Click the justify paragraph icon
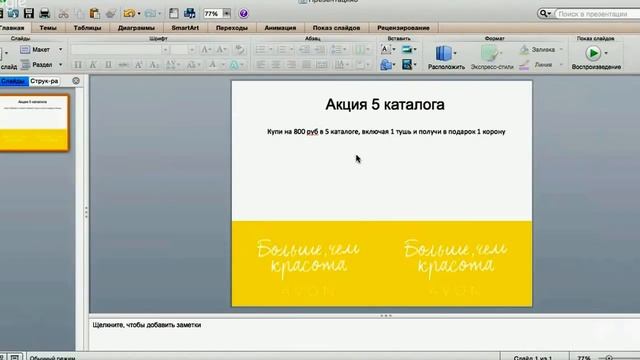The image size is (640, 360). pyautogui.click(x=307, y=65)
